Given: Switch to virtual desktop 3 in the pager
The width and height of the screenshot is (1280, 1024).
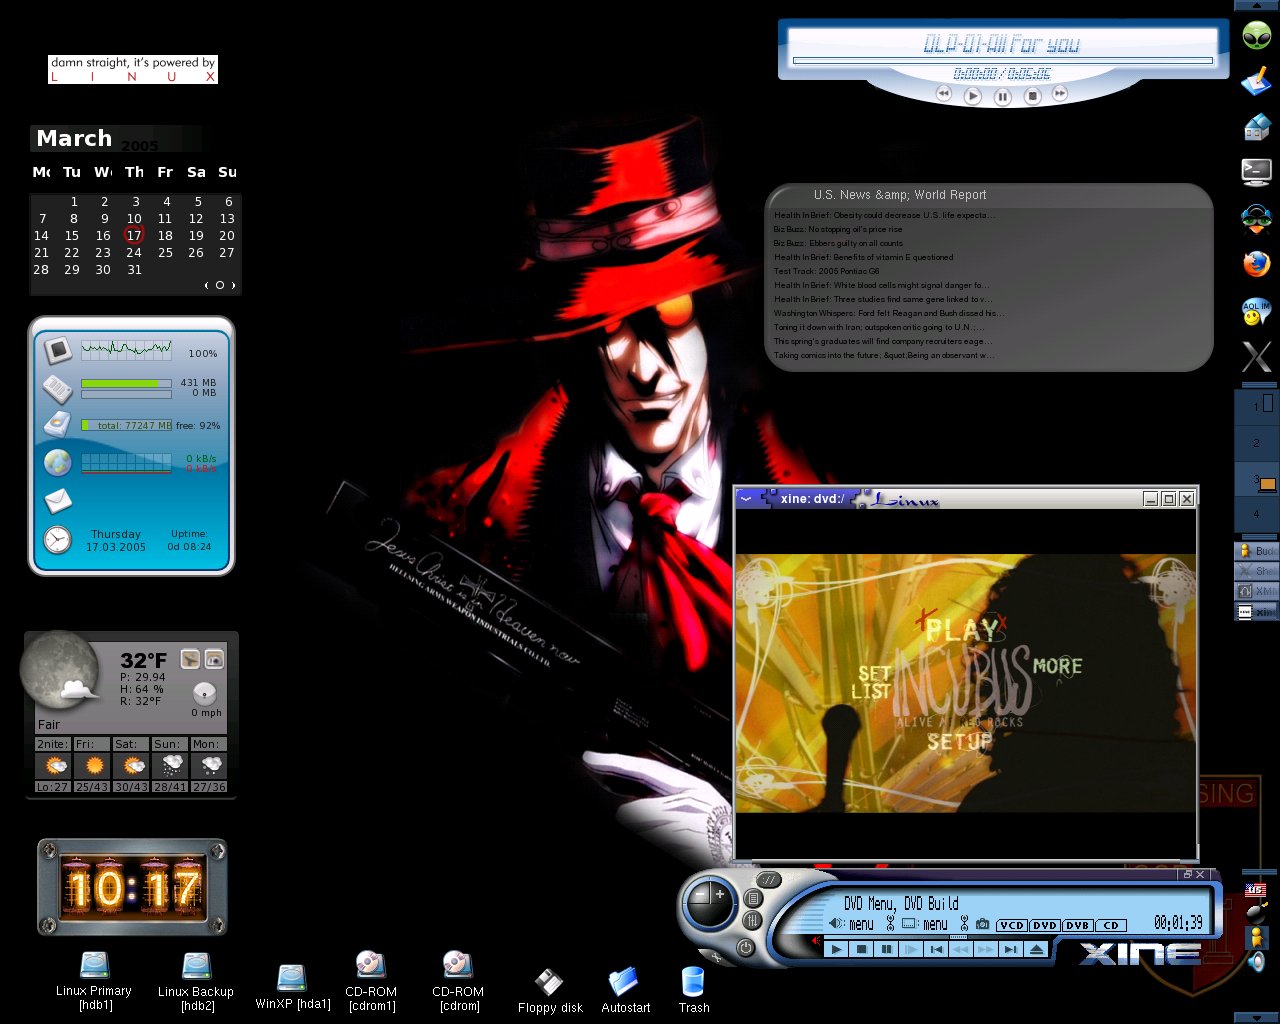Looking at the screenshot, I should (1257, 480).
